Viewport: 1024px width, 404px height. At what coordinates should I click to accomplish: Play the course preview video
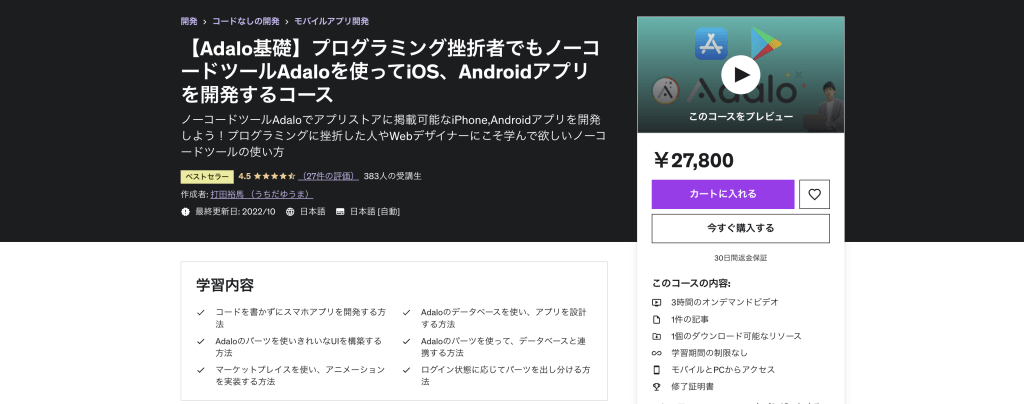[741, 74]
